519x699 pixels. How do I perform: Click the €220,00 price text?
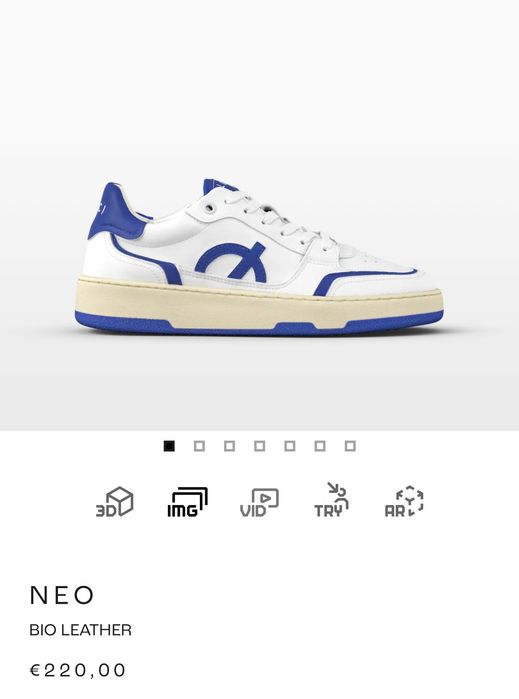78,670
